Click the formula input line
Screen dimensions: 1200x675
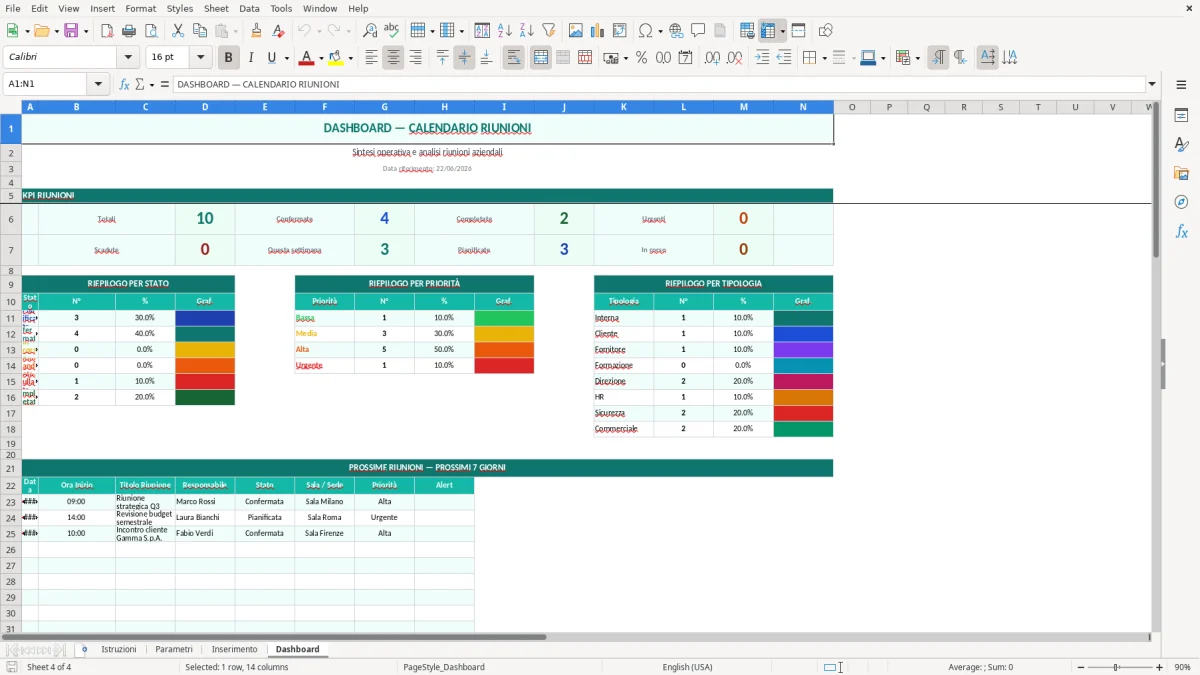pos(658,84)
